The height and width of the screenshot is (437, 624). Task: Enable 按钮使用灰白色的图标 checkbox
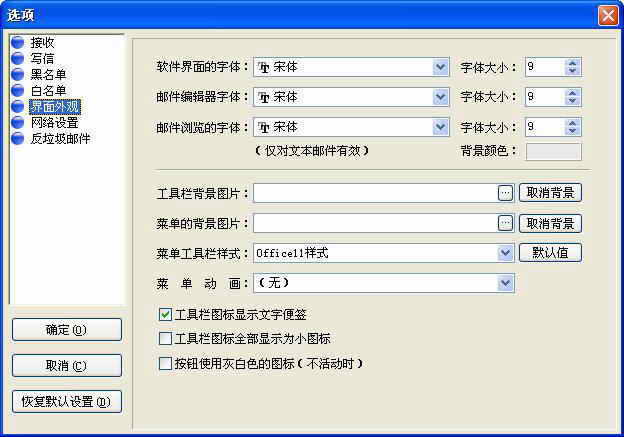[166, 364]
